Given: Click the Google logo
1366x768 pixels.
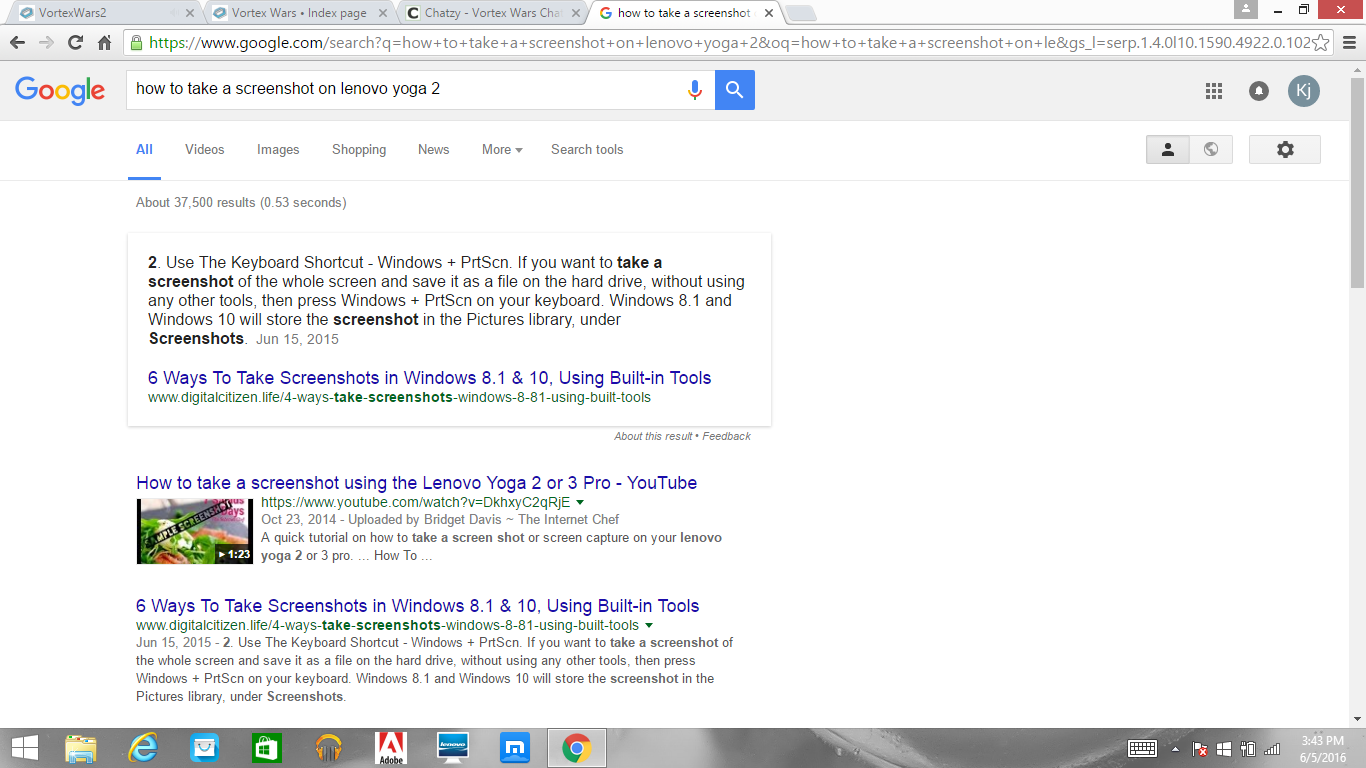Looking at the screenshot, I should 60,90.
